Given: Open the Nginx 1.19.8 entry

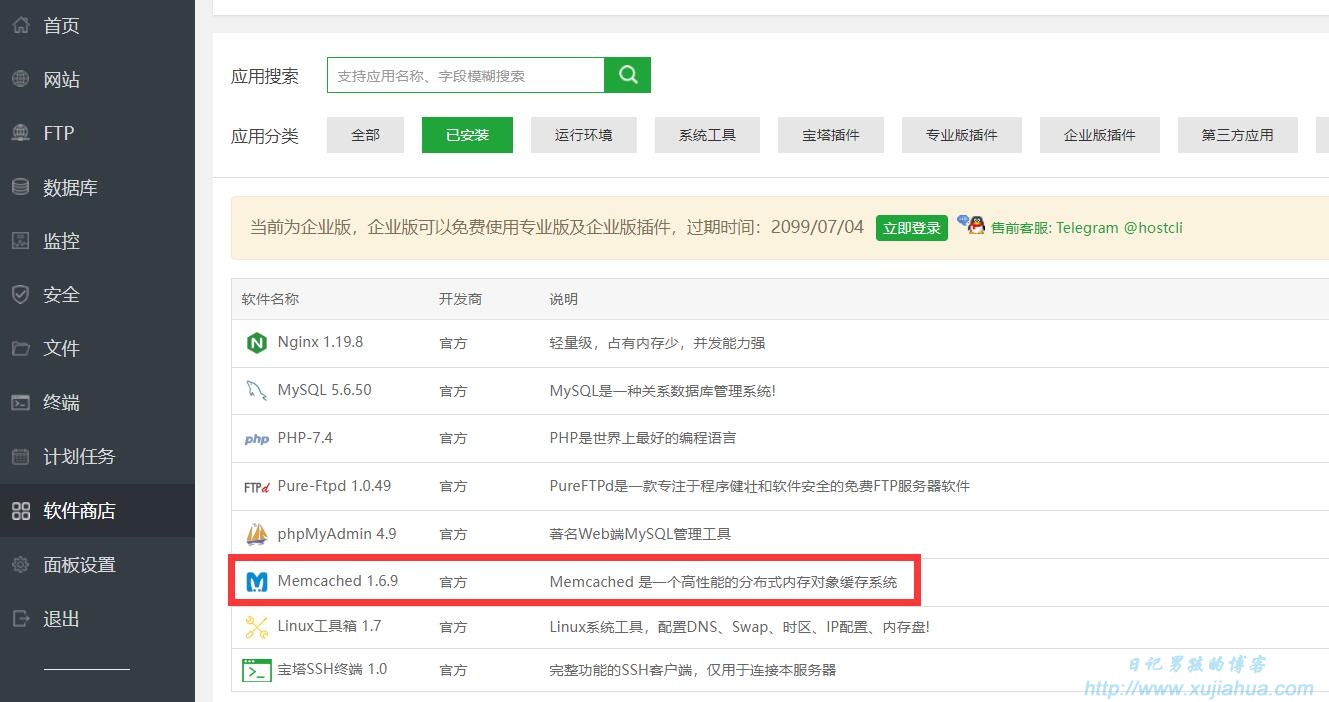Looking at the screenshot, I should click(320, 342).
